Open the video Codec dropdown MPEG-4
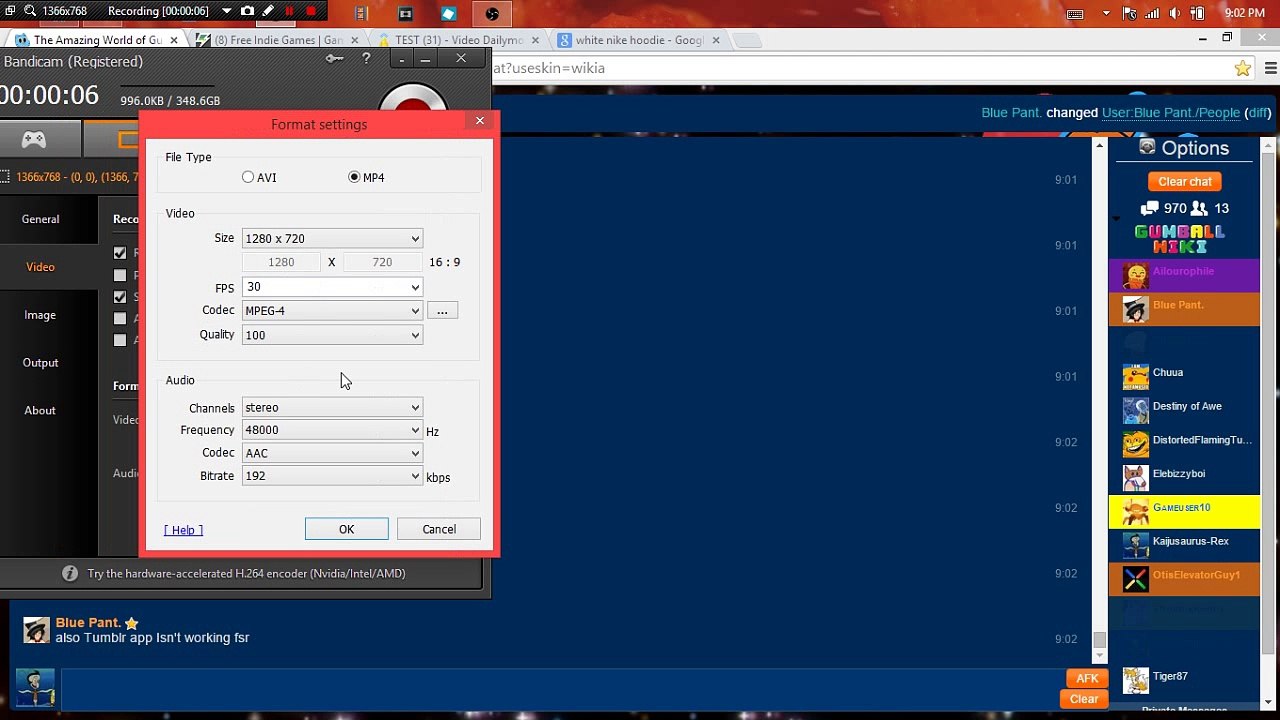1280x720 pixels. tap(332, 311)
